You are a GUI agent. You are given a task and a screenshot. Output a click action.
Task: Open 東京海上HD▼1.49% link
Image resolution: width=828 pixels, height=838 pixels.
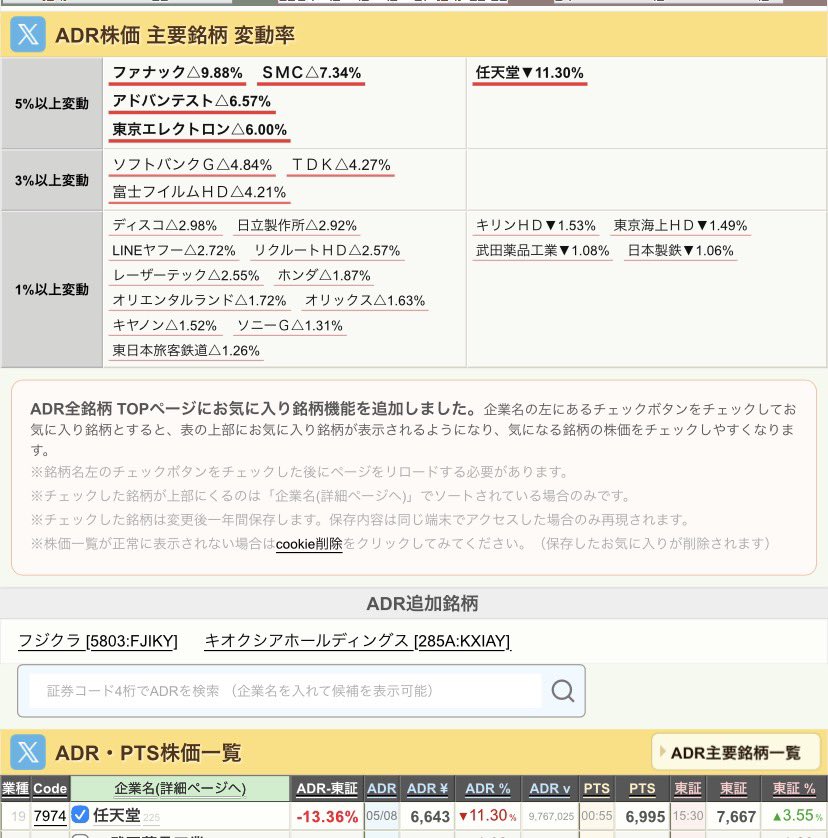(680, 225)
